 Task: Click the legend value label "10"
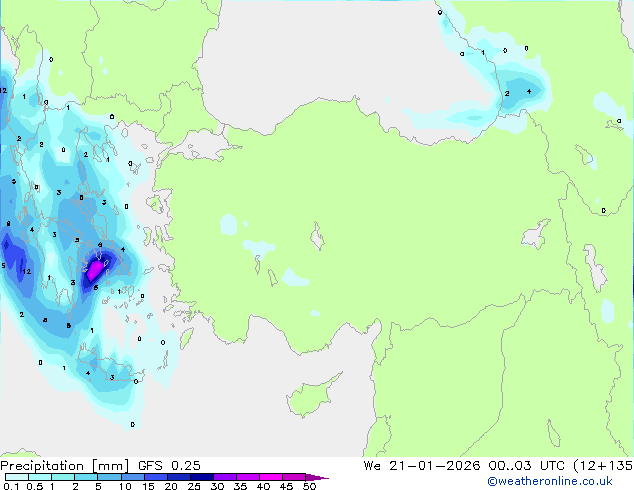click(x=125, y=486)
